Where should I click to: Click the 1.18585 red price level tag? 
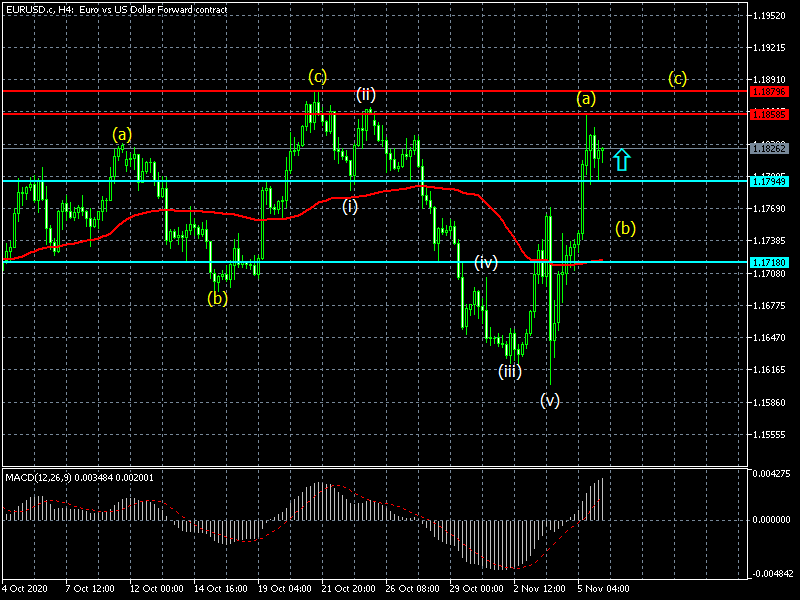click(x=769, y=114)
